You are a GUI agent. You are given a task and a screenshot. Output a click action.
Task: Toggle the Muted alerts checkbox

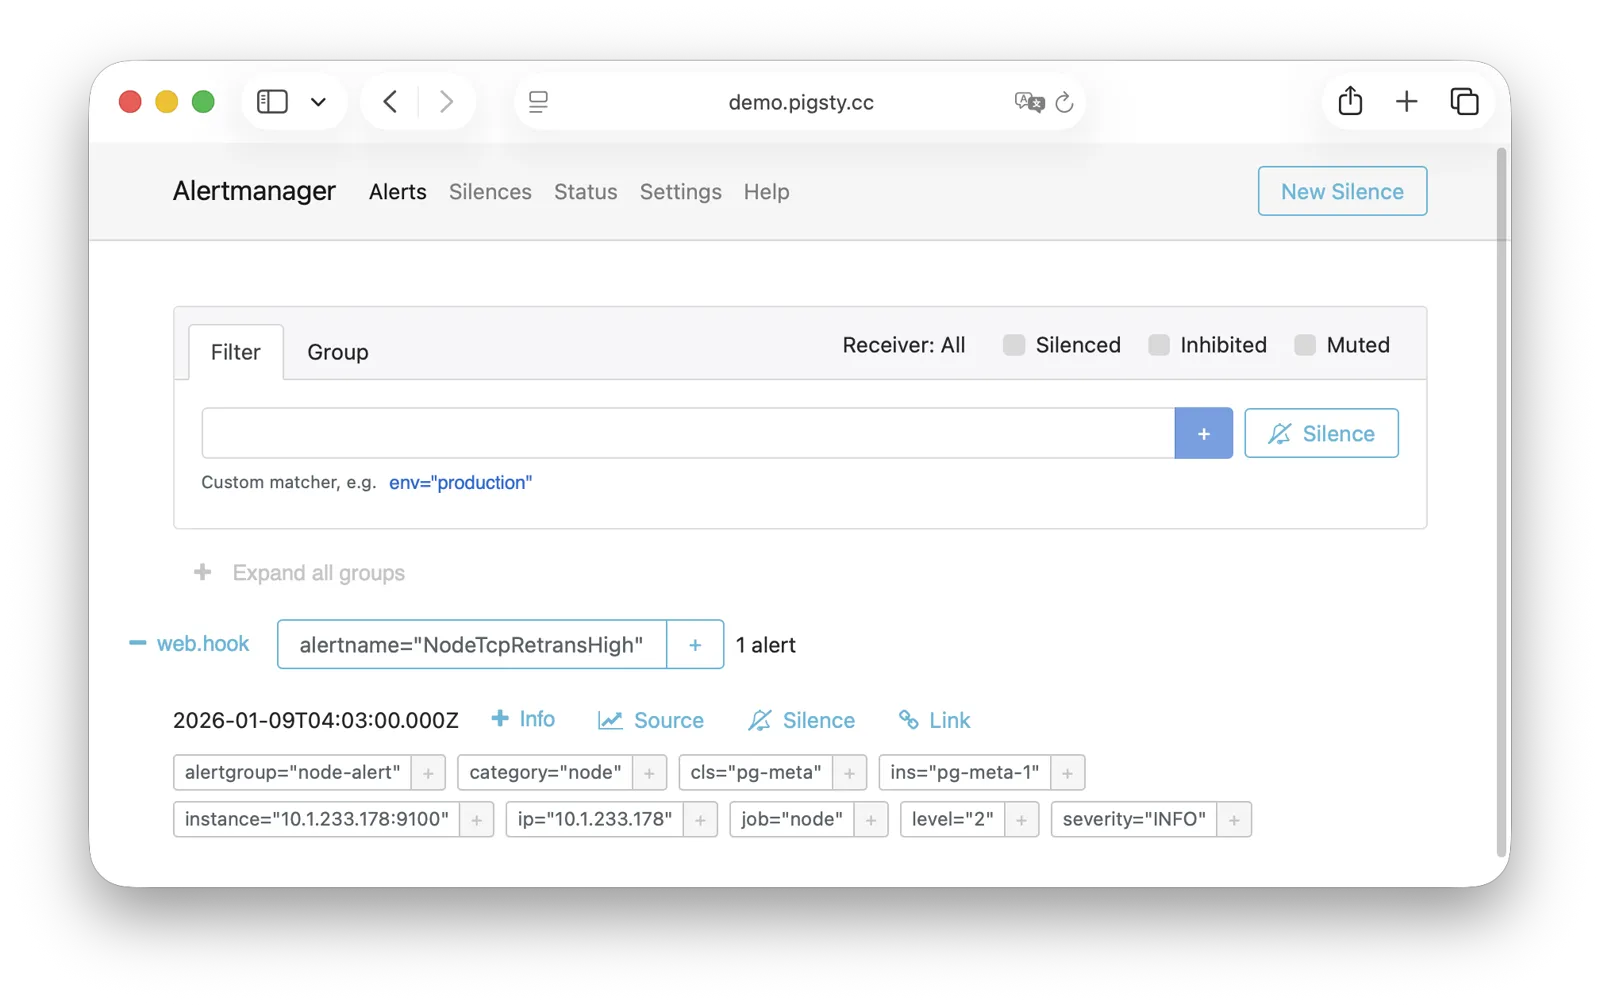click(x=1304, y=344)
